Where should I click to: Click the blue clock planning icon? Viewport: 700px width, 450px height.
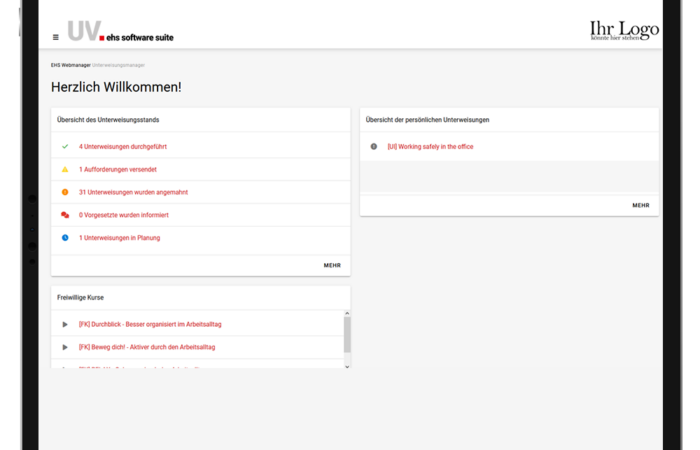click(x=65, y=238)
